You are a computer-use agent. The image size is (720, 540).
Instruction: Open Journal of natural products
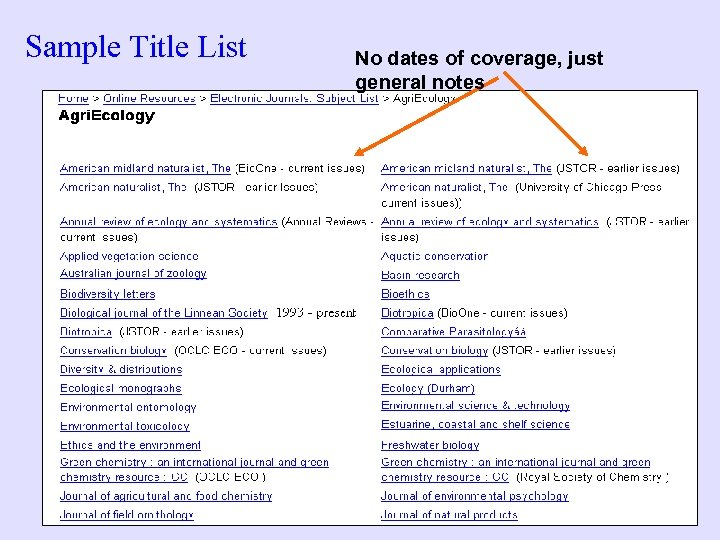[450, 515]
